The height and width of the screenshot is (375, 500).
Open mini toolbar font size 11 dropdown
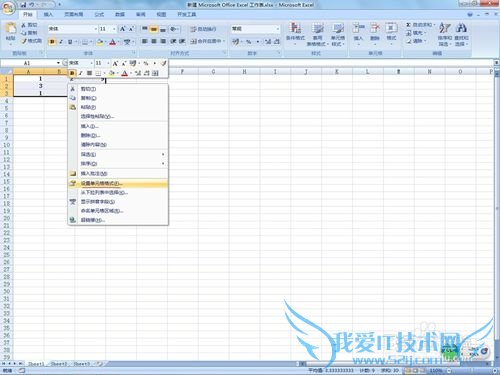click(x=108, y=63)
